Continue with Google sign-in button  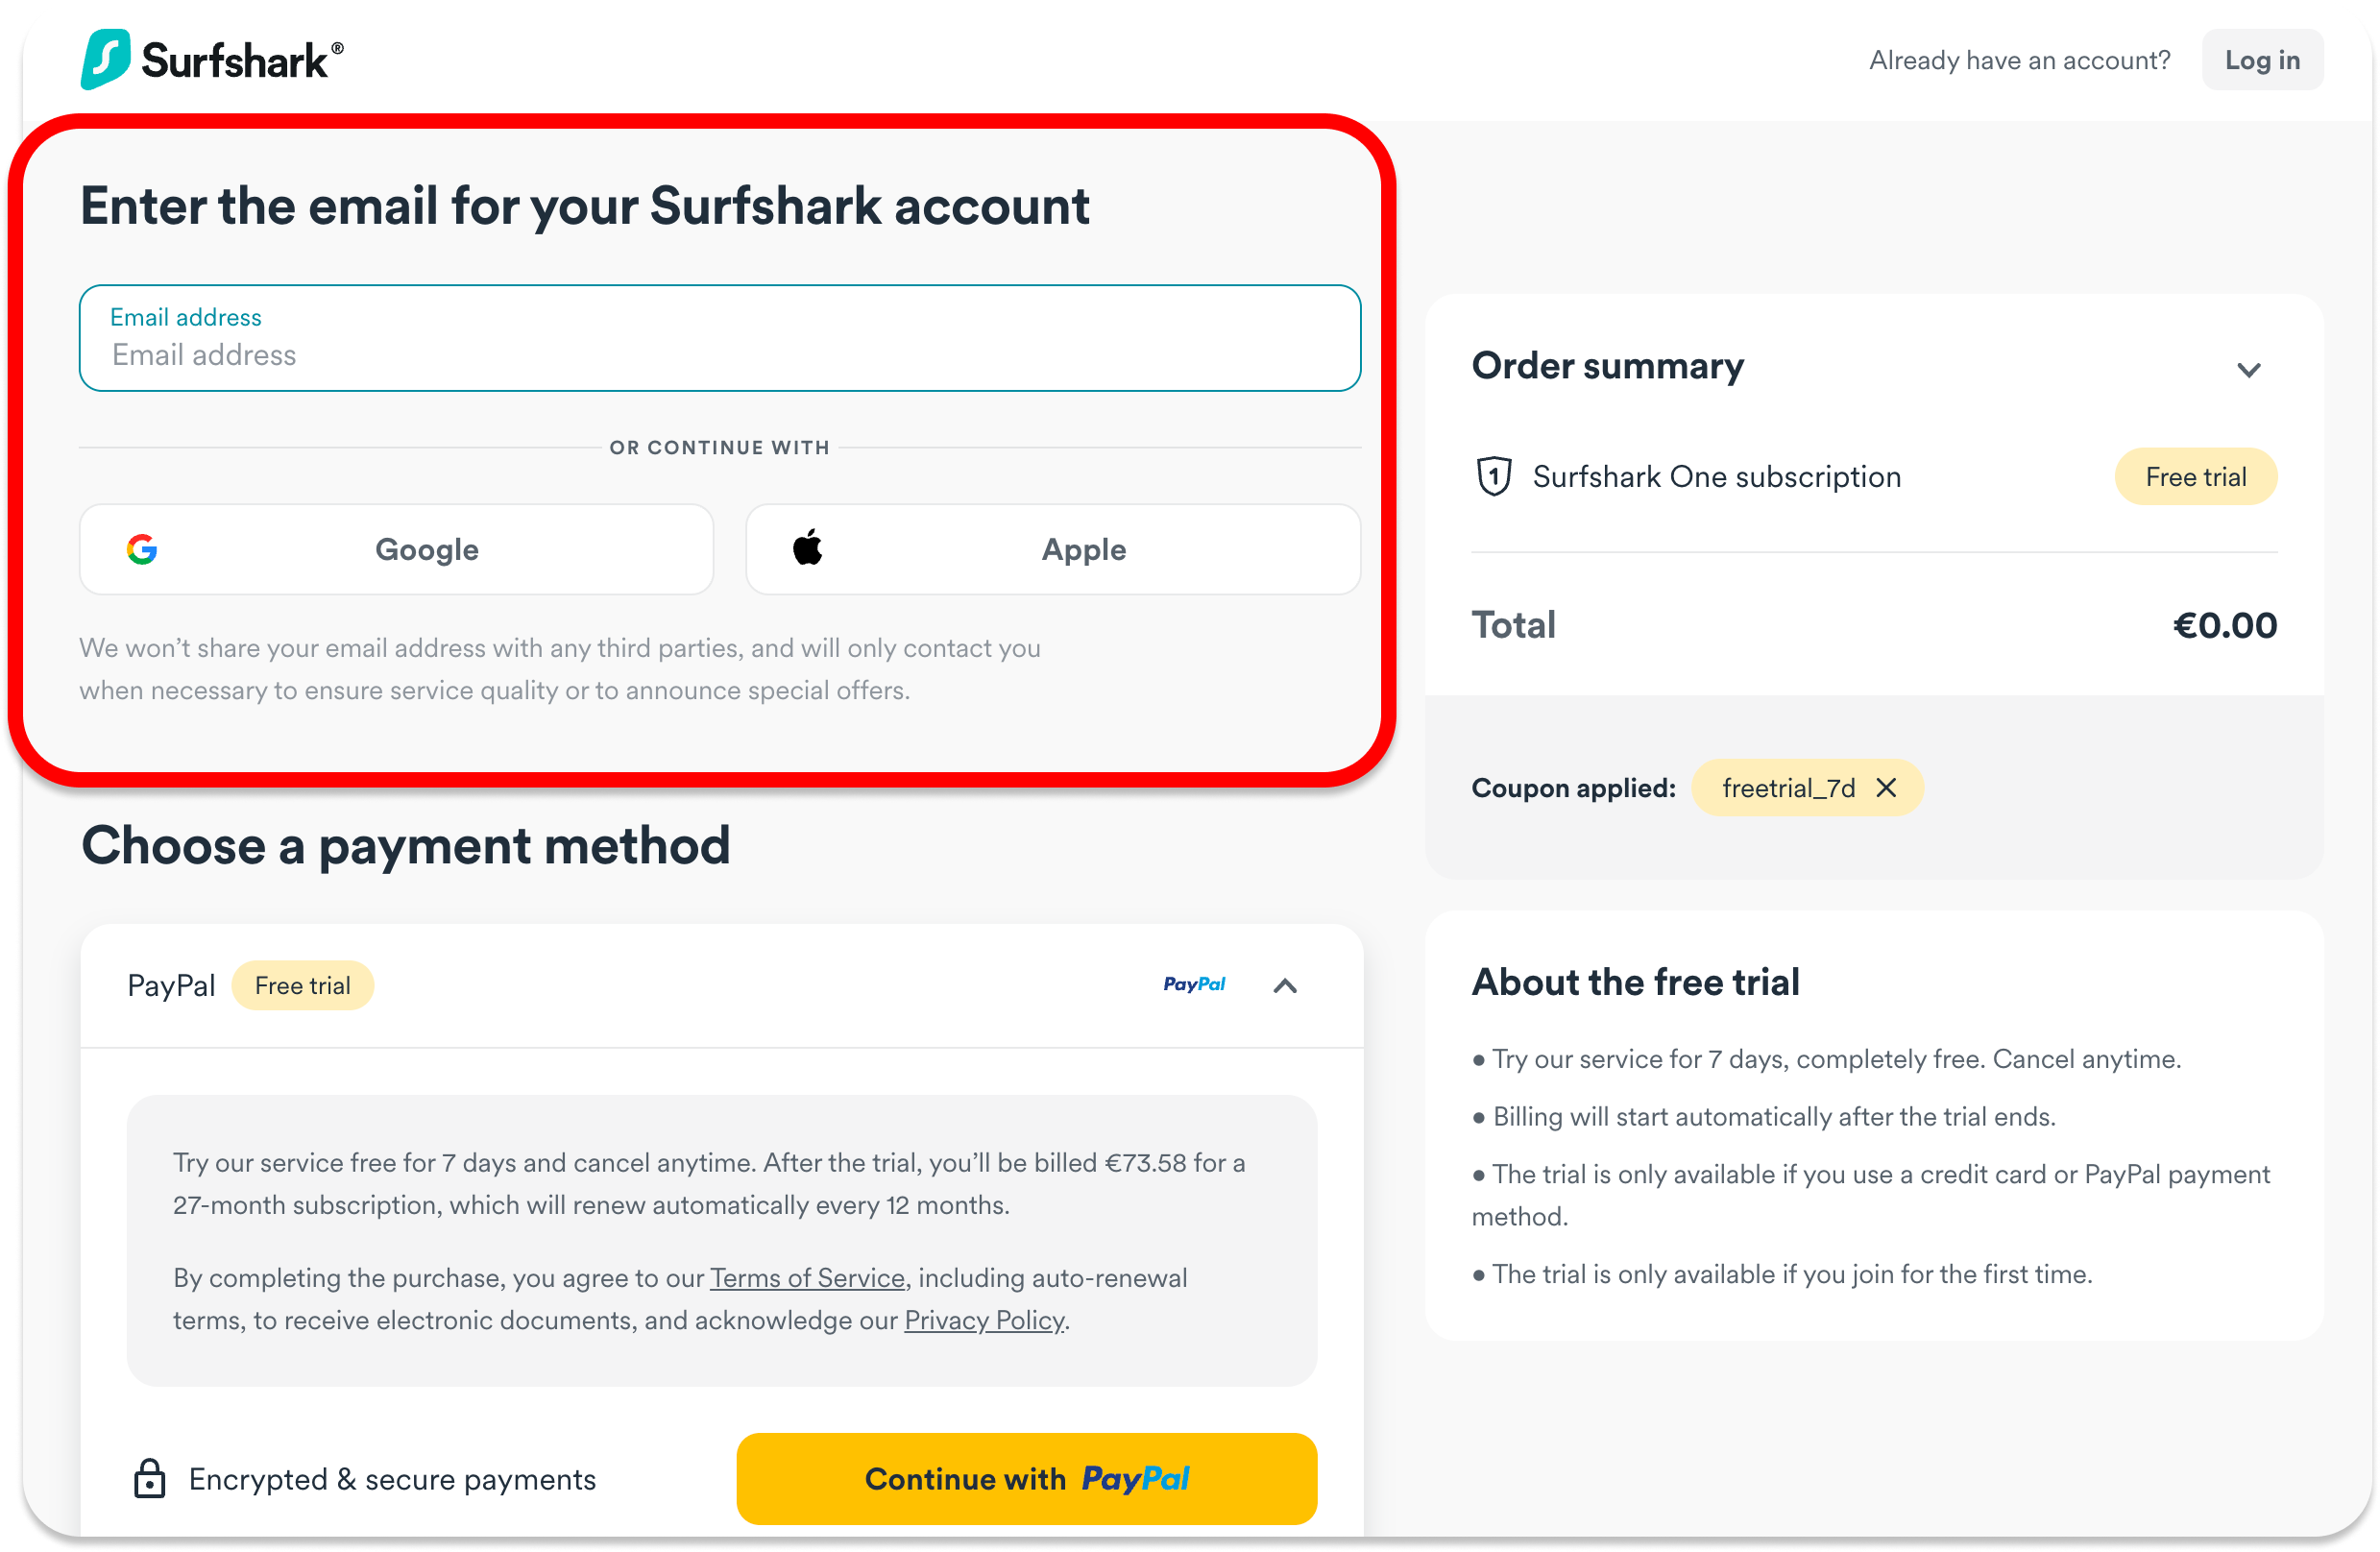click(396, 549)
